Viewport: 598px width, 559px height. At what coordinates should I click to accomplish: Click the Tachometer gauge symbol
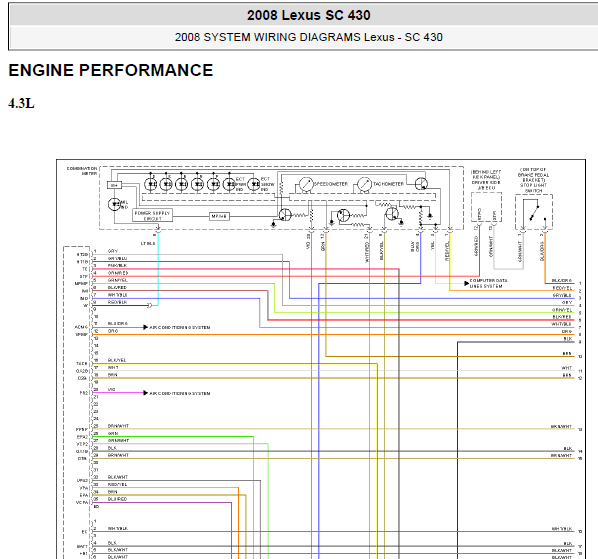pyautogui.click(x=365, y=184)
